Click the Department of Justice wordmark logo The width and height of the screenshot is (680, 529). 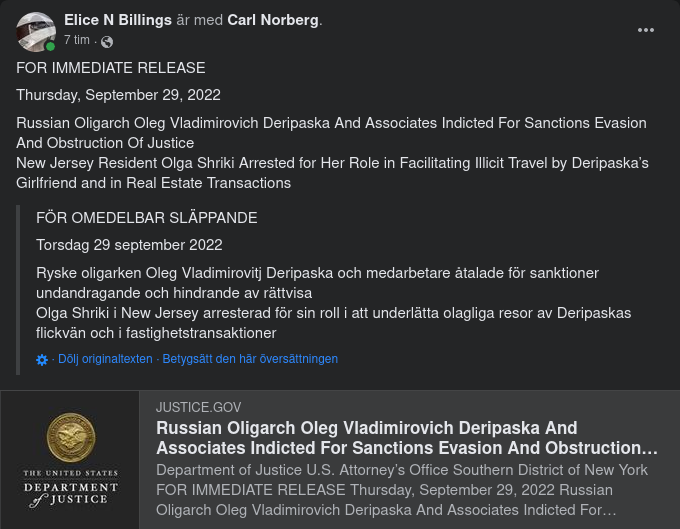(x=70, y=488)
